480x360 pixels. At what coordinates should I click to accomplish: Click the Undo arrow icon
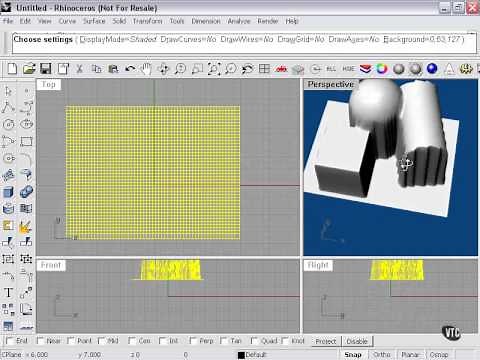coord(130,69)
